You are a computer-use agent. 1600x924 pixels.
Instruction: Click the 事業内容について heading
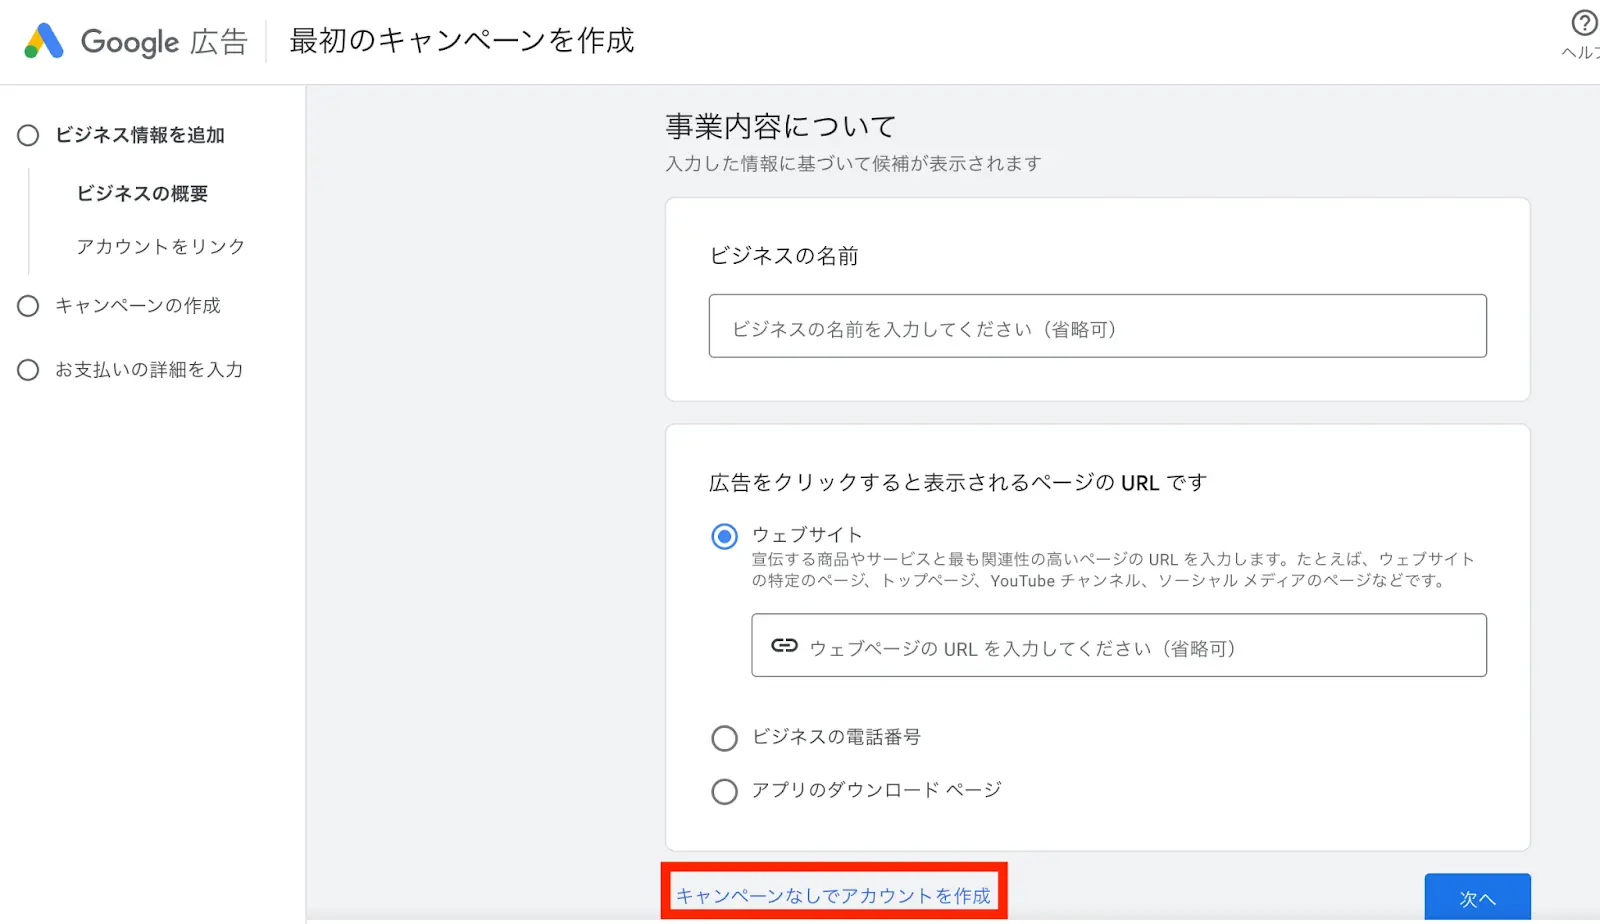780,127
